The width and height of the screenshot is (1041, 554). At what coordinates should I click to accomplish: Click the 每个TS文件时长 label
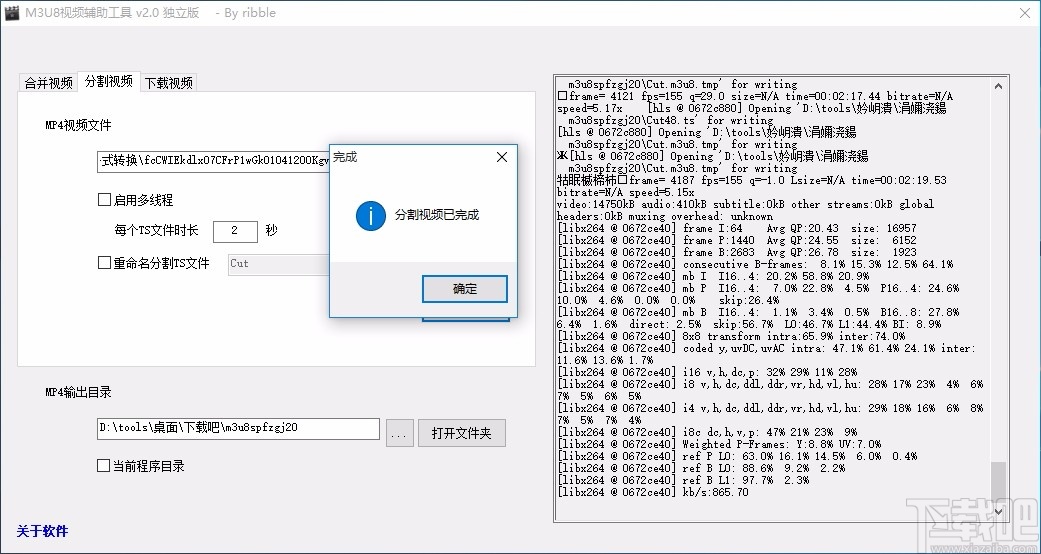[x=156, y=231]
